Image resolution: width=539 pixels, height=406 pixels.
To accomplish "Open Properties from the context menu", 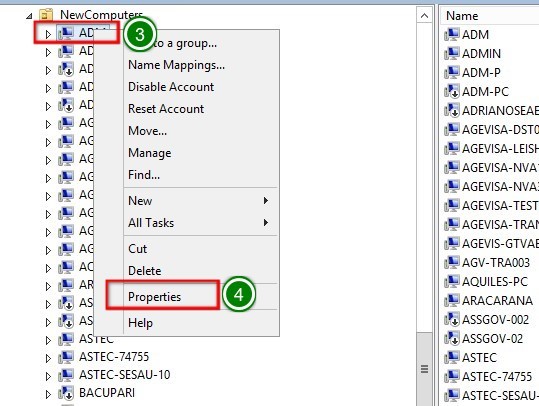I will point(154,296).
